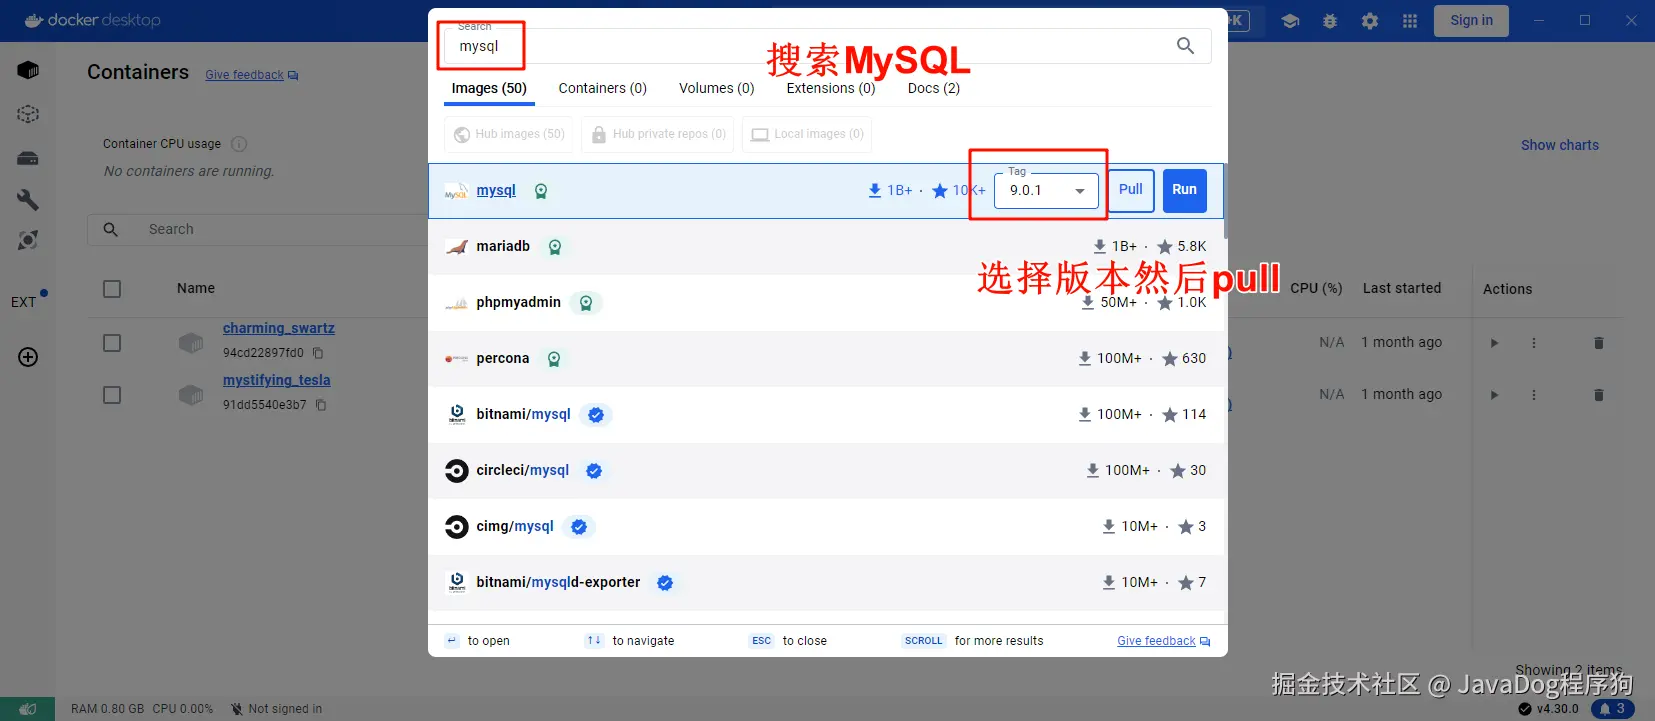Open Settings gear icon in title bar
This screenshot has height=721, width=1655.
(x=1370, y=21)
